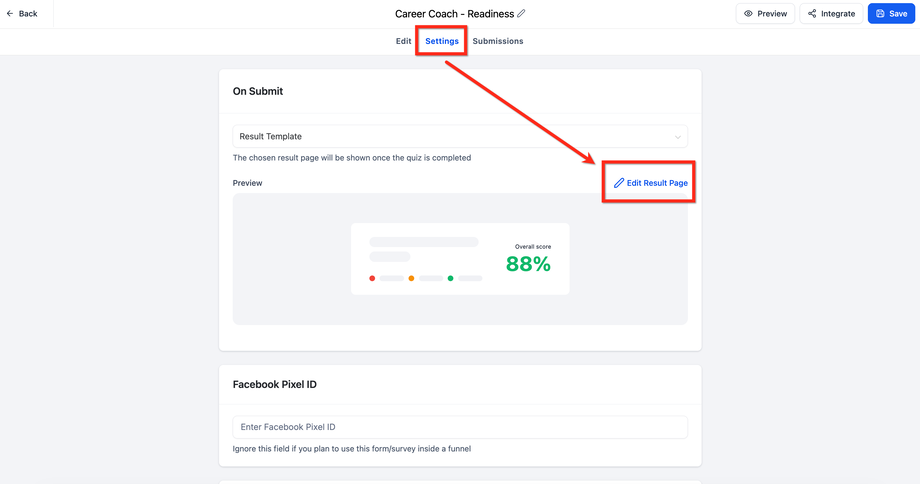Click the green dot in the preview
This screenshot has height=484, width=920.
pyautogui.click(x=450, y=278)
